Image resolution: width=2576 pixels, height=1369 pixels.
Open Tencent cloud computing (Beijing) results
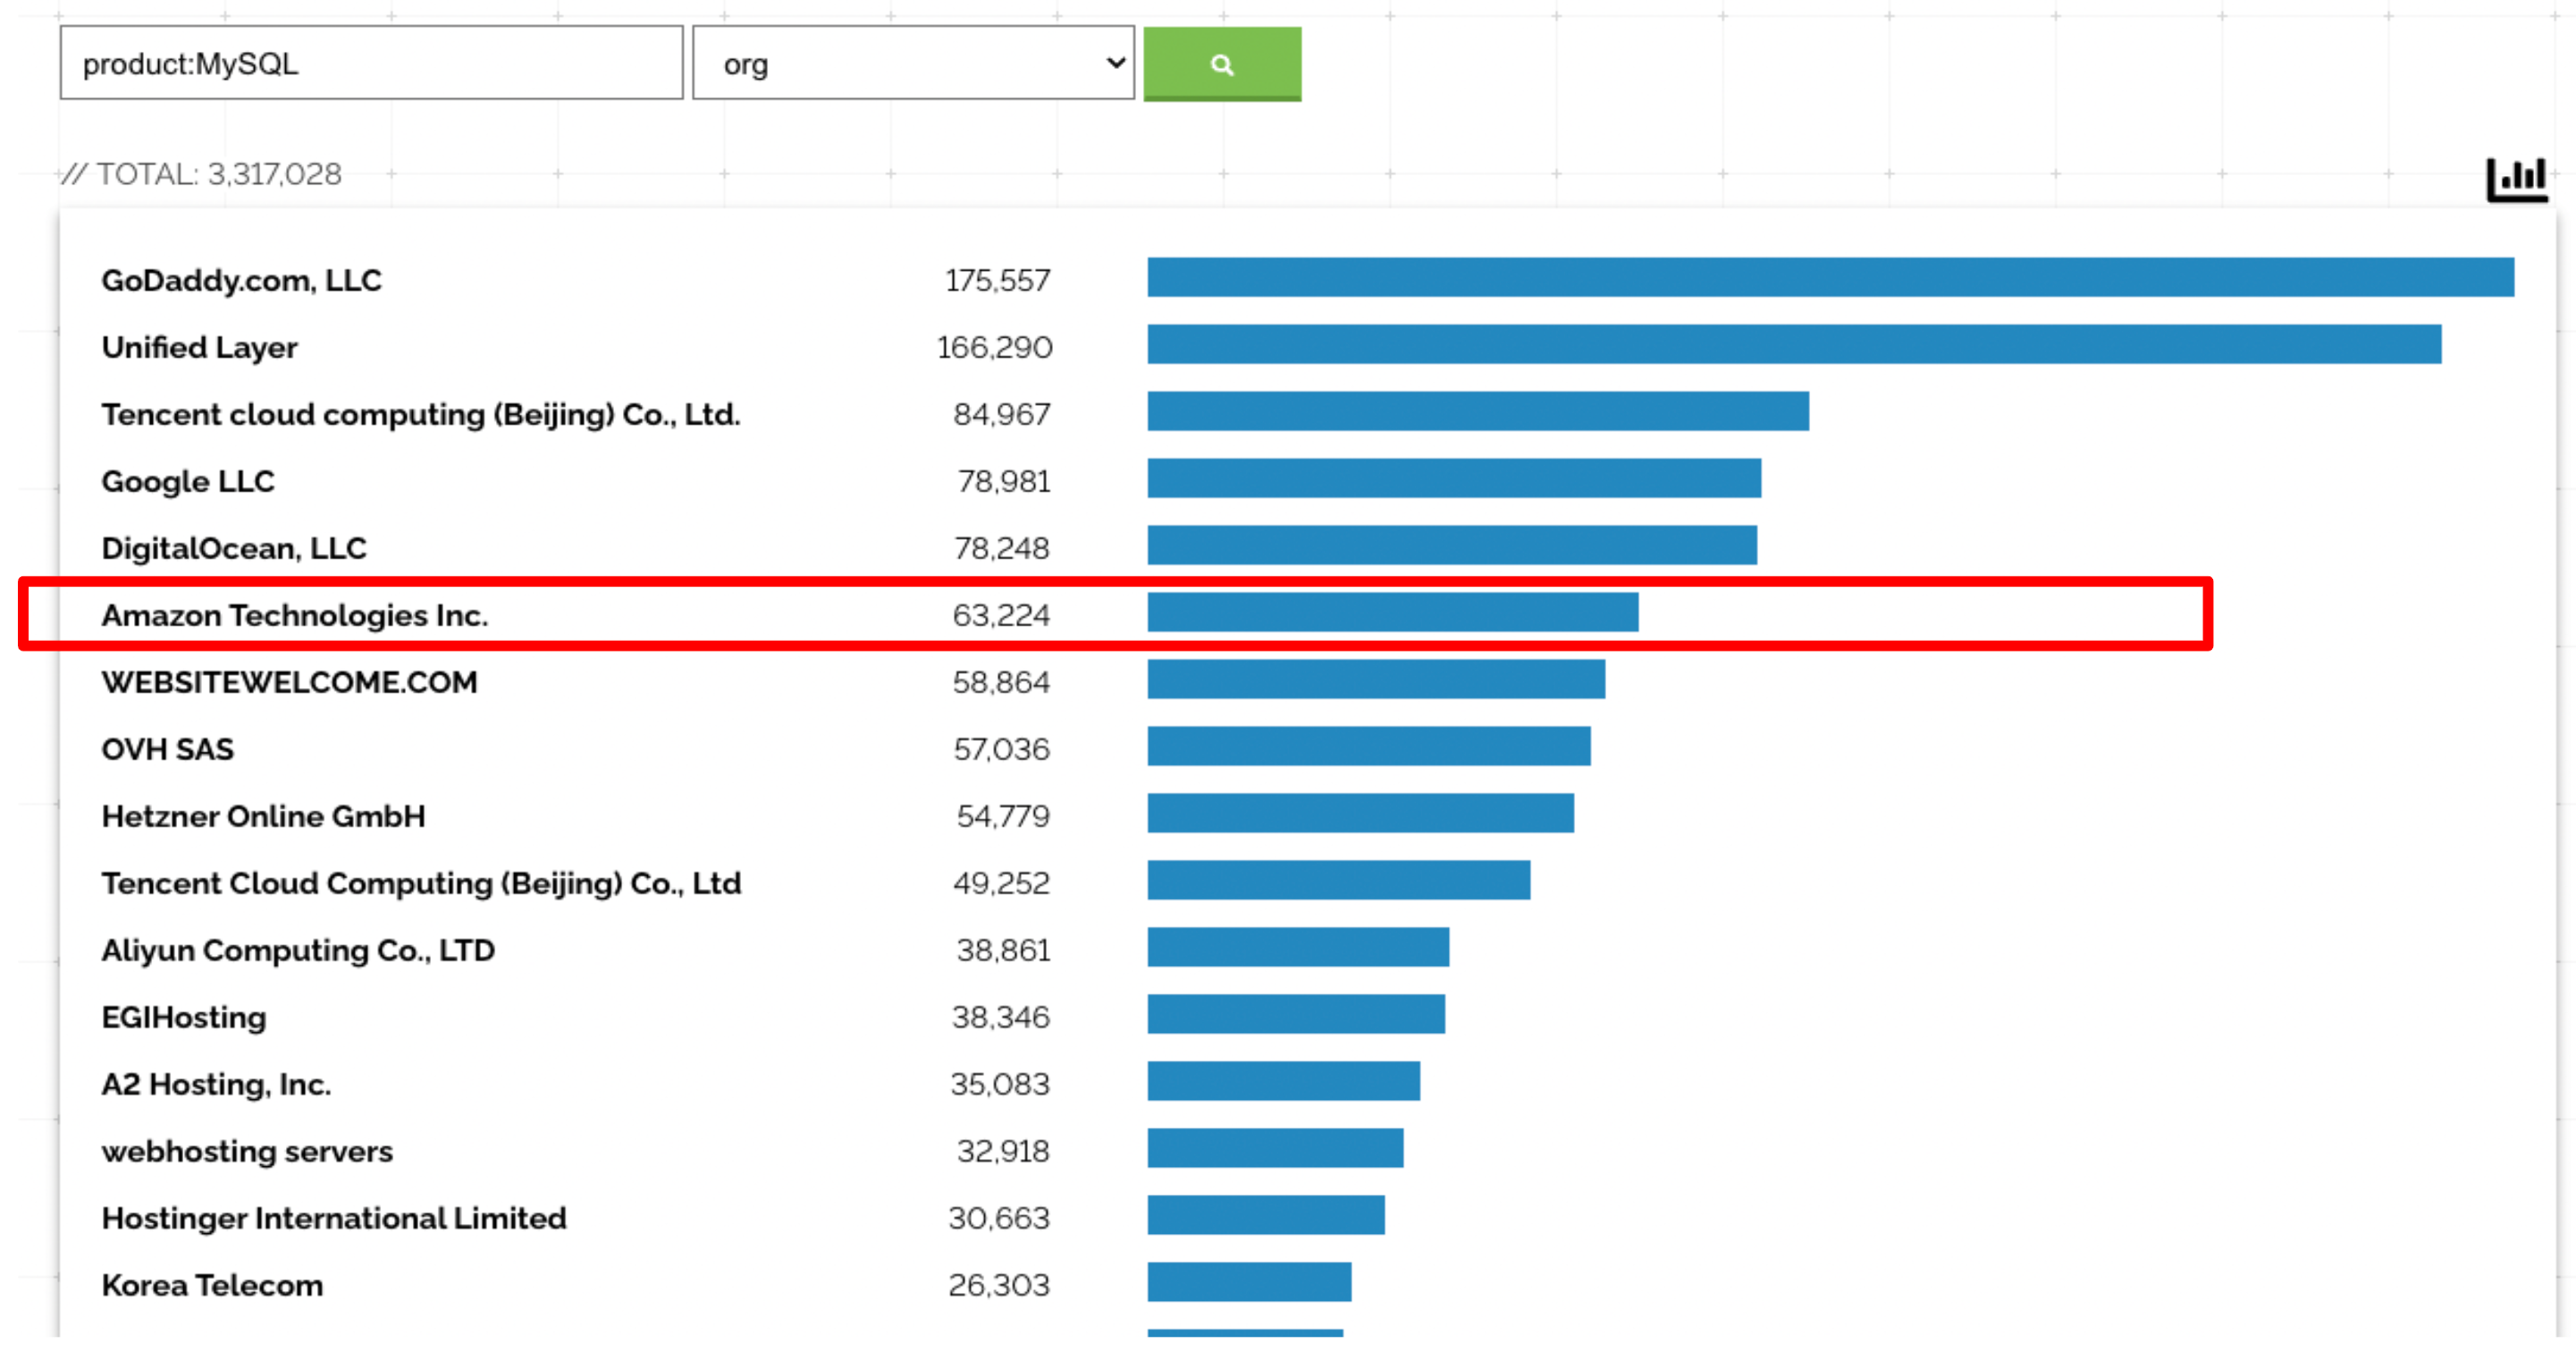coord(421,414)
